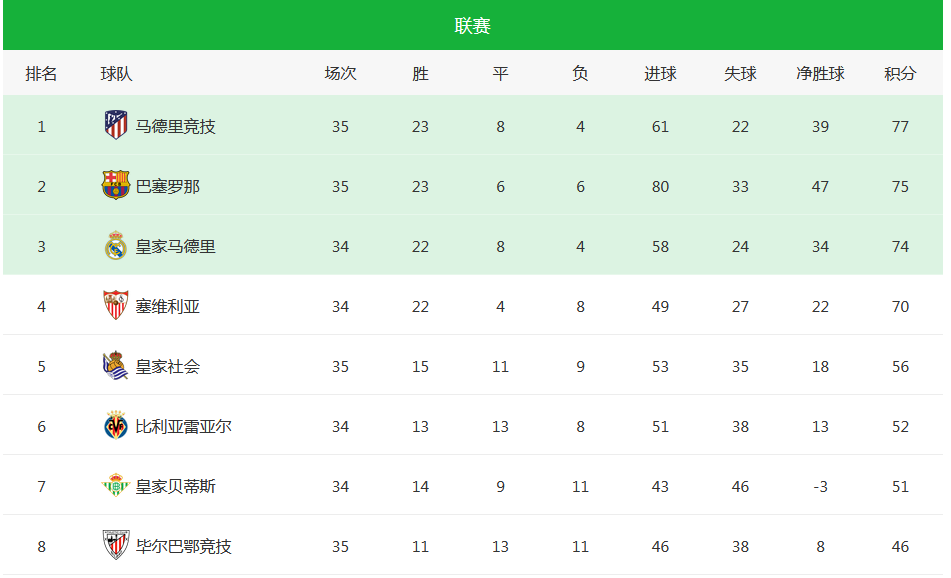Click the Atlético Madrid club crest
Image resolution: width=951 pixels, height=578 pixels.
click(115, 126)
